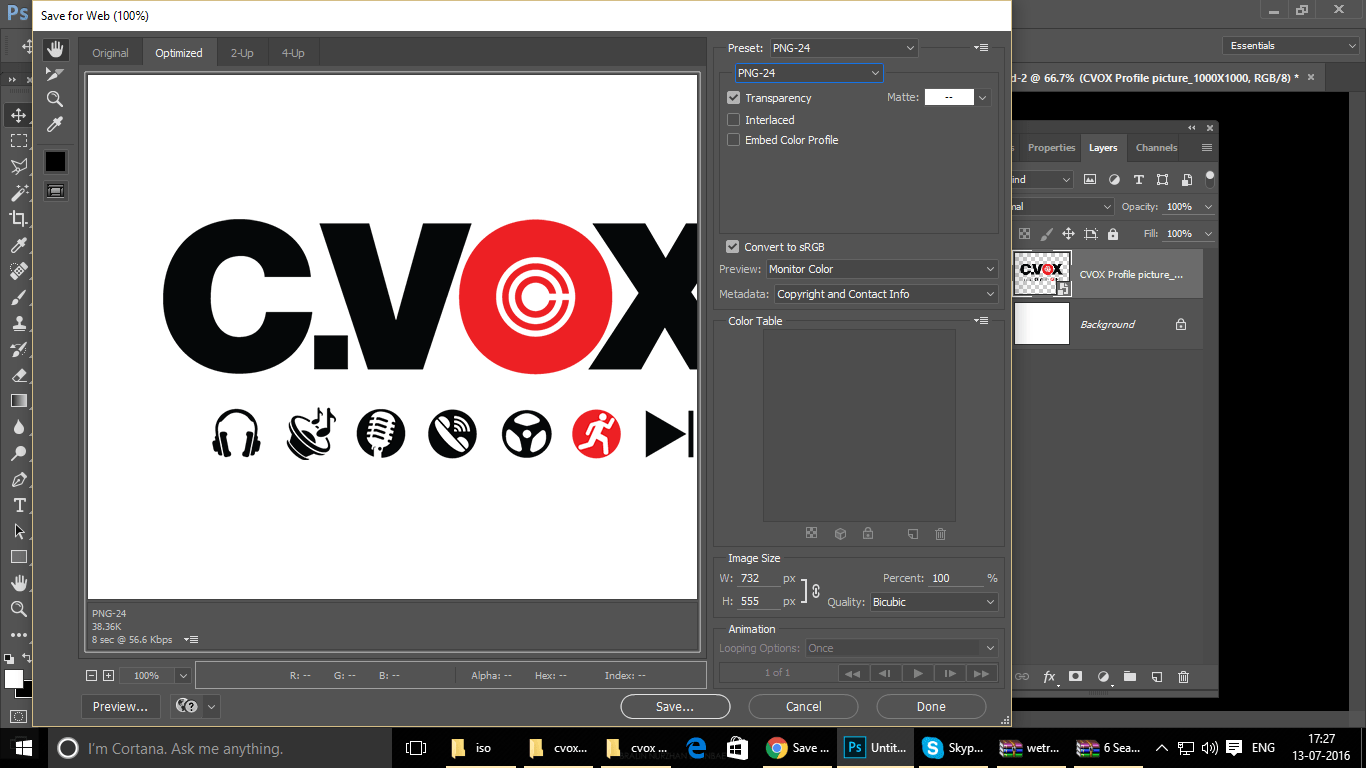This screenshot has width=1366, height=768.
Task: Select the Eyedropper tool
Action: [x=55, y=122]
